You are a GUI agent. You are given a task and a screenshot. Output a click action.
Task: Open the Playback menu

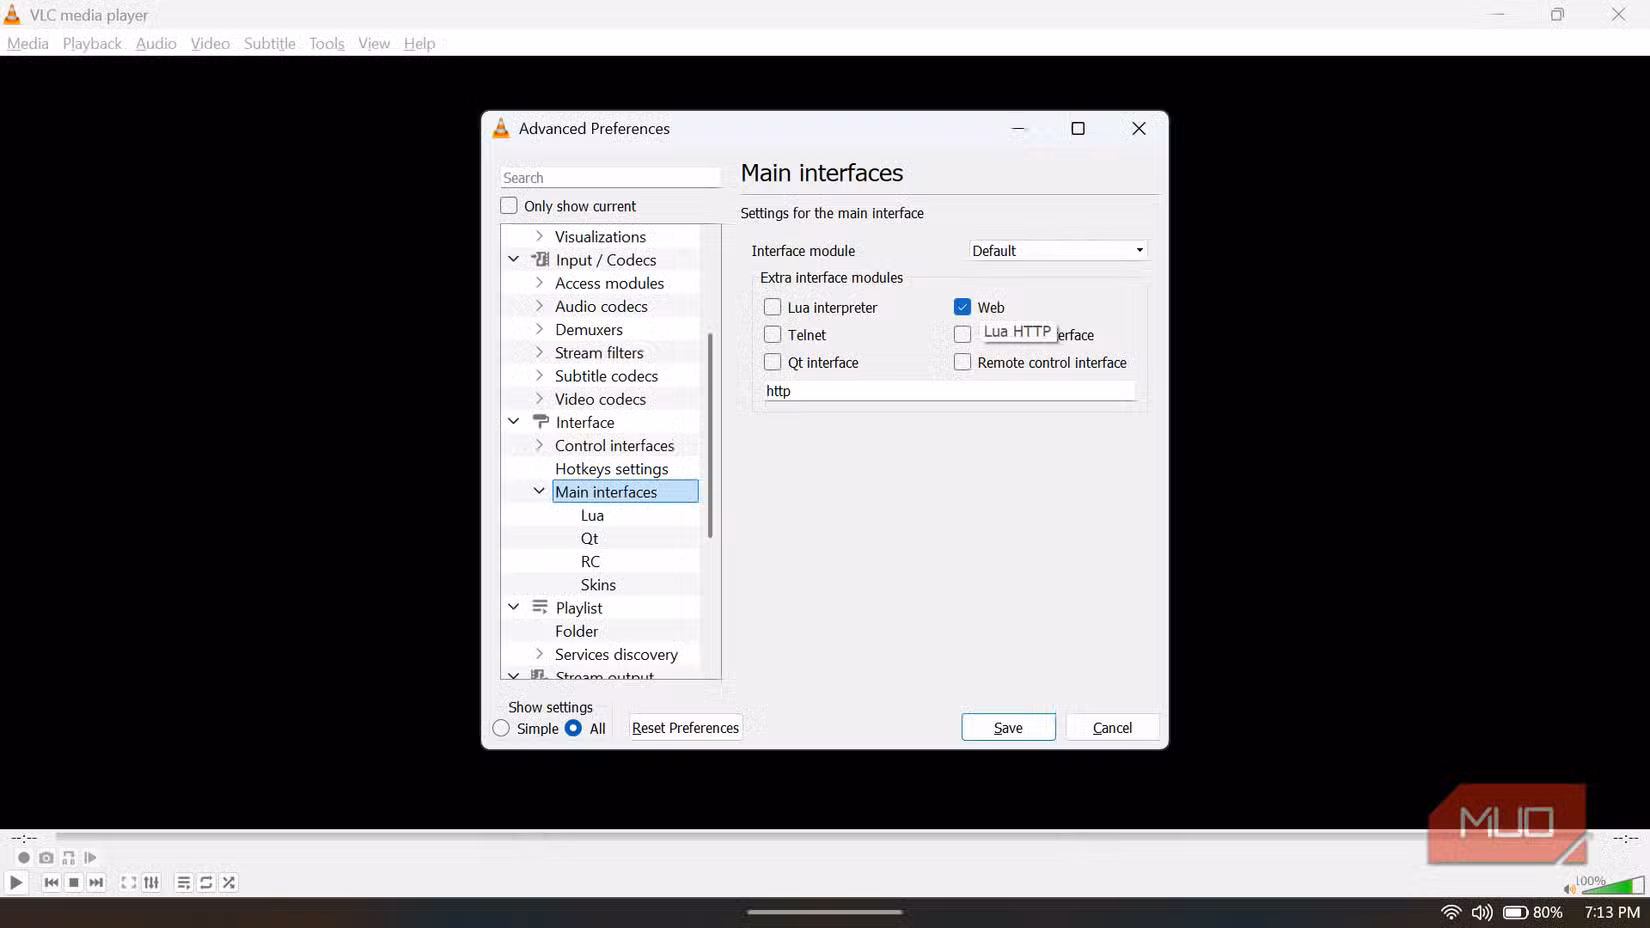coord(92,43)
